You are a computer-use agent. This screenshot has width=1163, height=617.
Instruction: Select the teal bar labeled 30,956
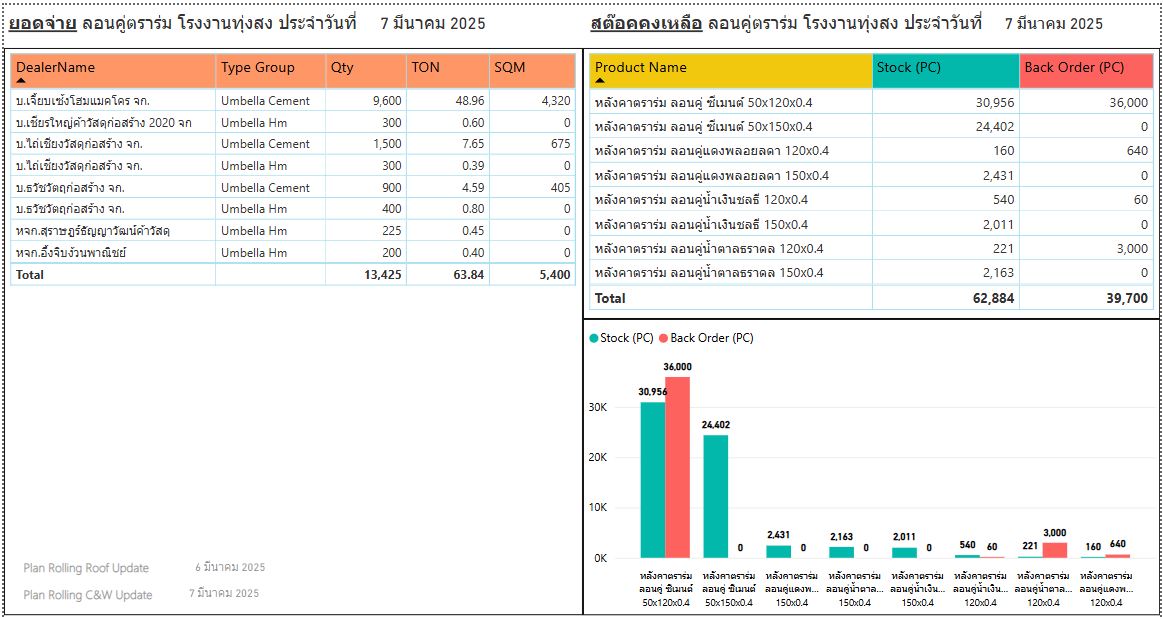653,480
